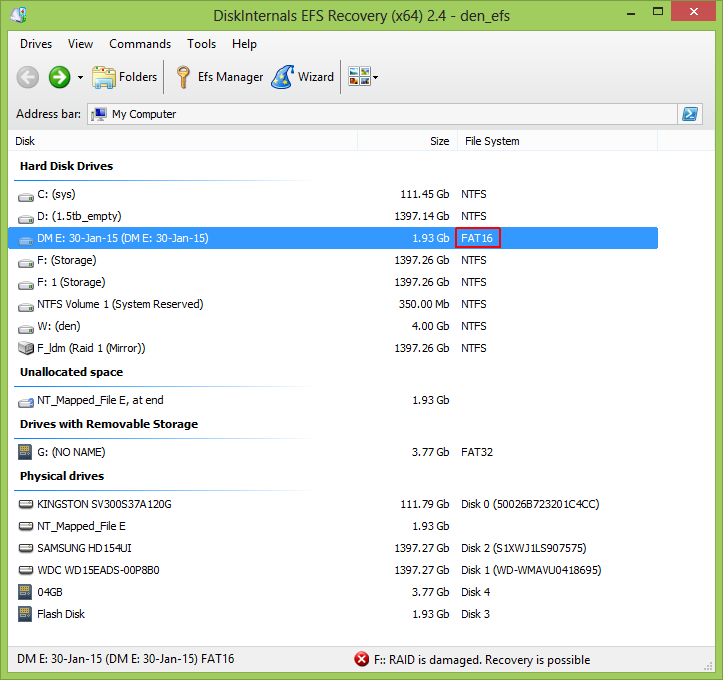Select the C: (sys) drive icon
This screenshot has width=723, height=680.
coord(26,197)
